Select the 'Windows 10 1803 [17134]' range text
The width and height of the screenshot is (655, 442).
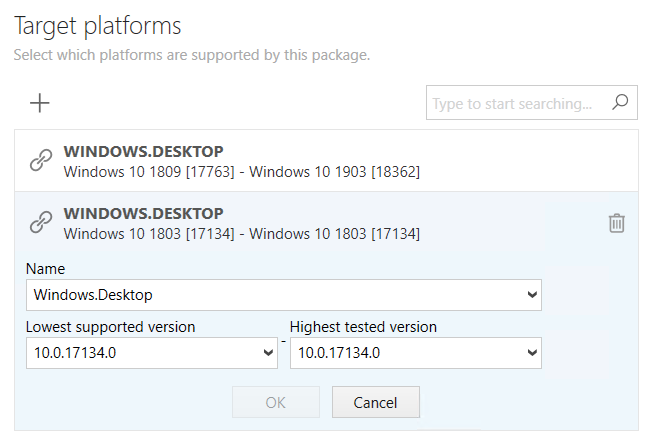pos(242,234)
